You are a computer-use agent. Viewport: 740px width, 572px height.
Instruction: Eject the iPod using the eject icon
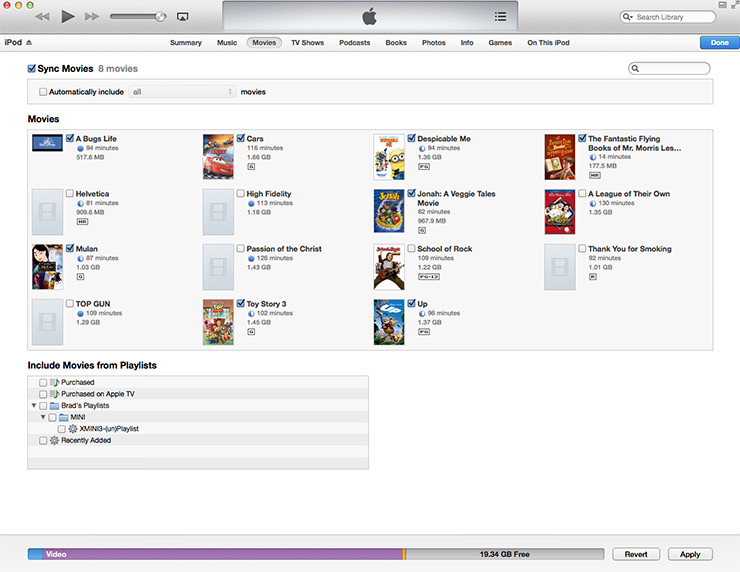coord(29,42)
